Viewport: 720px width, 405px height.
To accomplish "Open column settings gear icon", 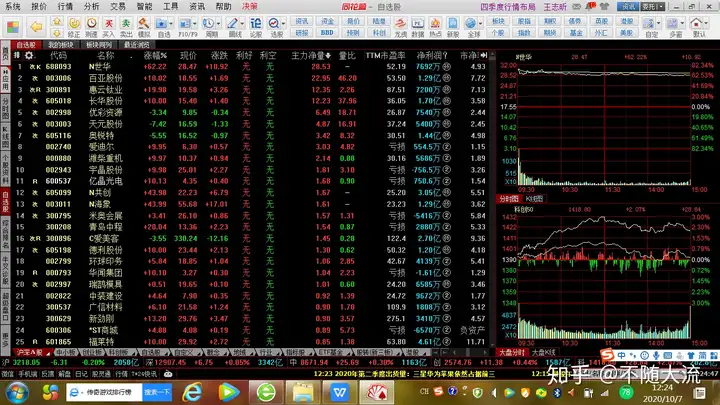I will (29, 56).
